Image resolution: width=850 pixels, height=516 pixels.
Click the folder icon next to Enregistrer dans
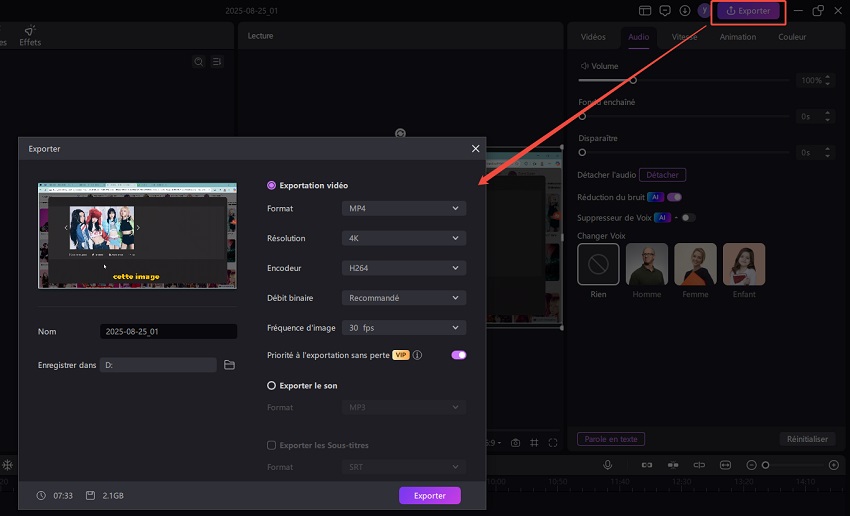pyautogui.click(x=229, y=365)
